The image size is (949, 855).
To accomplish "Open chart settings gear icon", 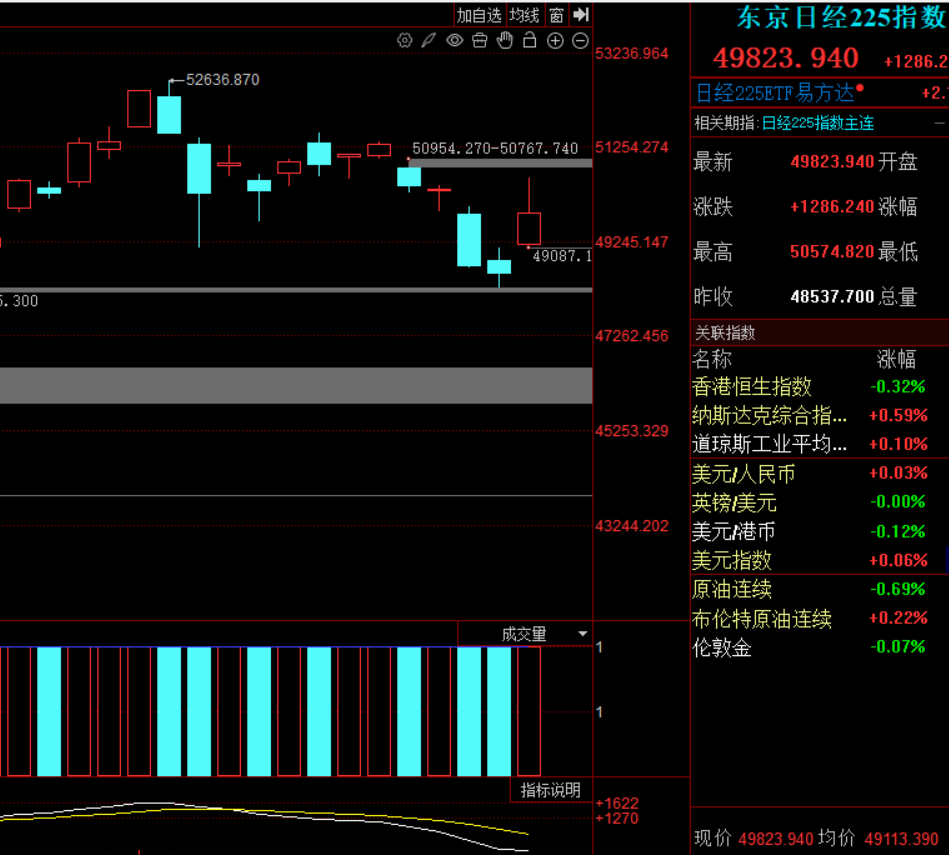I will (x=404, y=41).
